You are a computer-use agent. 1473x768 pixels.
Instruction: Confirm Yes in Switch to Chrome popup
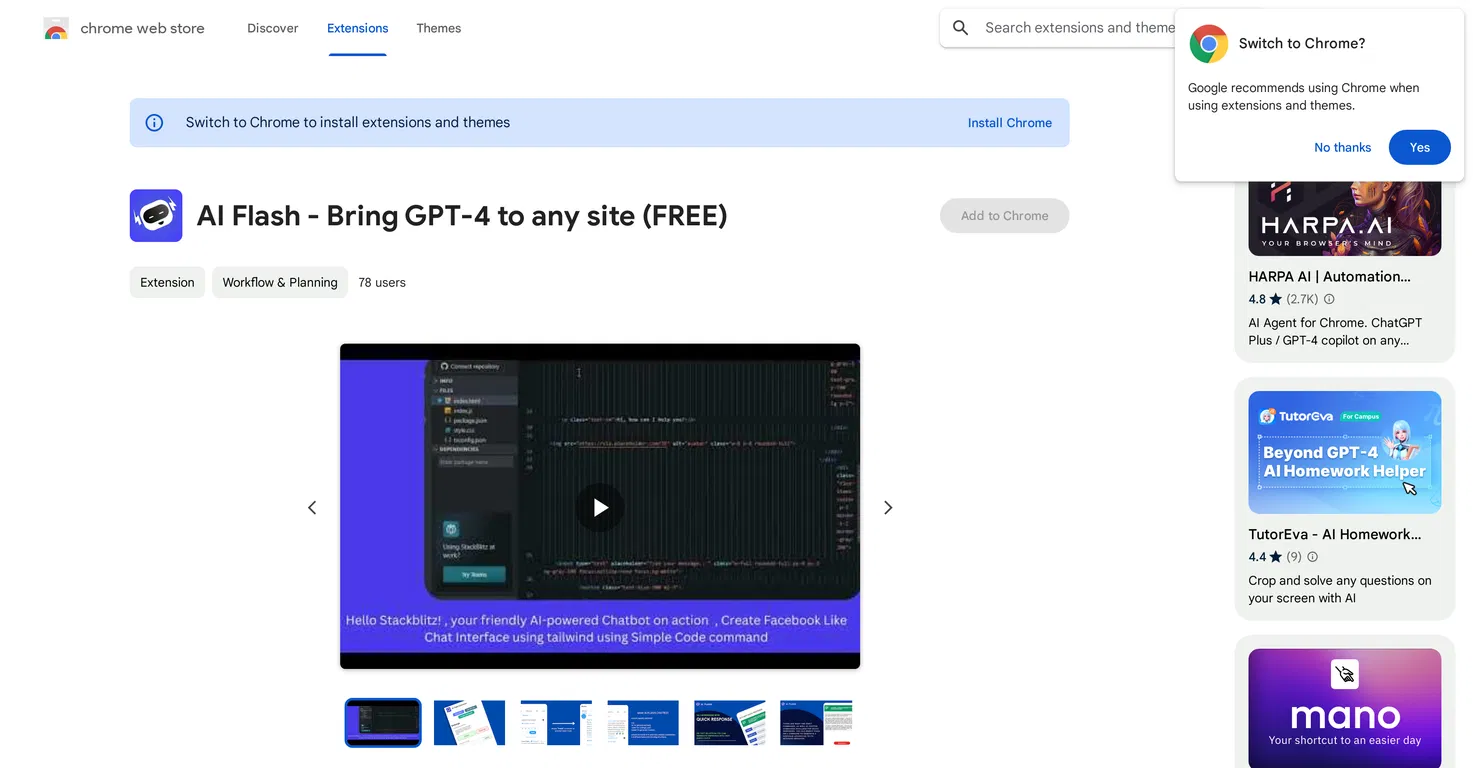click(x=1420, y=147)
